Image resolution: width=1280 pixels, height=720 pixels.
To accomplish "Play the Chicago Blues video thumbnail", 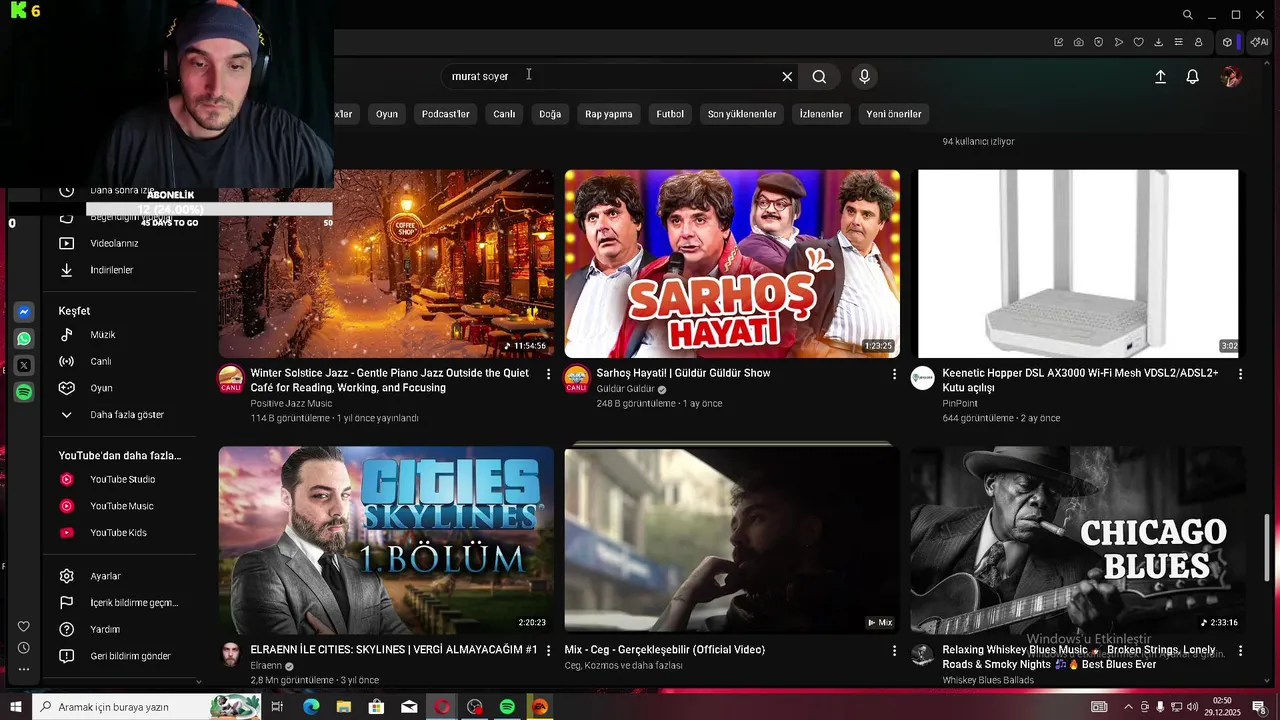I will 1078,540.
